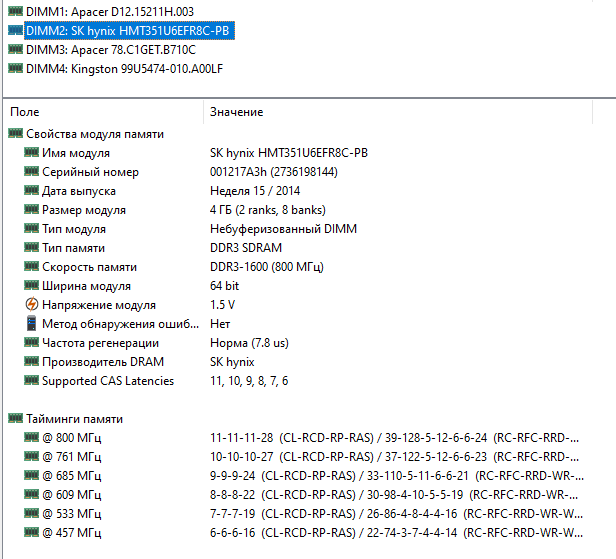
Task: Select DIMM3: Apacer 78.C1GET.B710C entry
Action: pyautogui.click(x=111, y=50)
